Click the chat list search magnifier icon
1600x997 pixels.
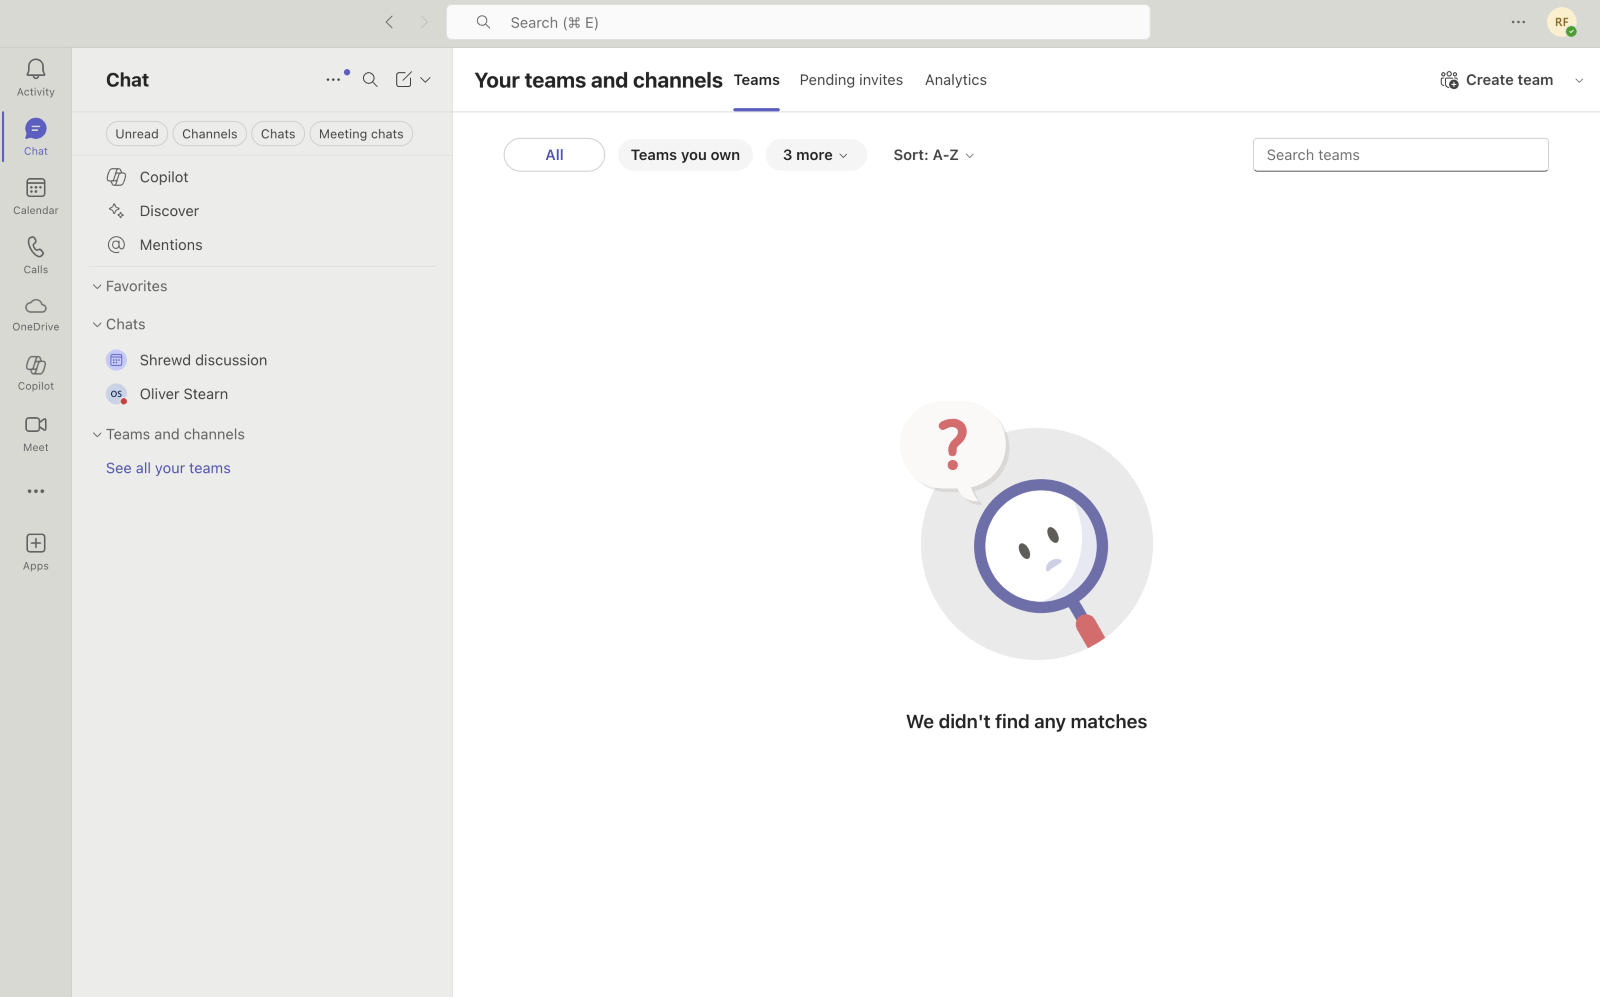coord(370,80)
